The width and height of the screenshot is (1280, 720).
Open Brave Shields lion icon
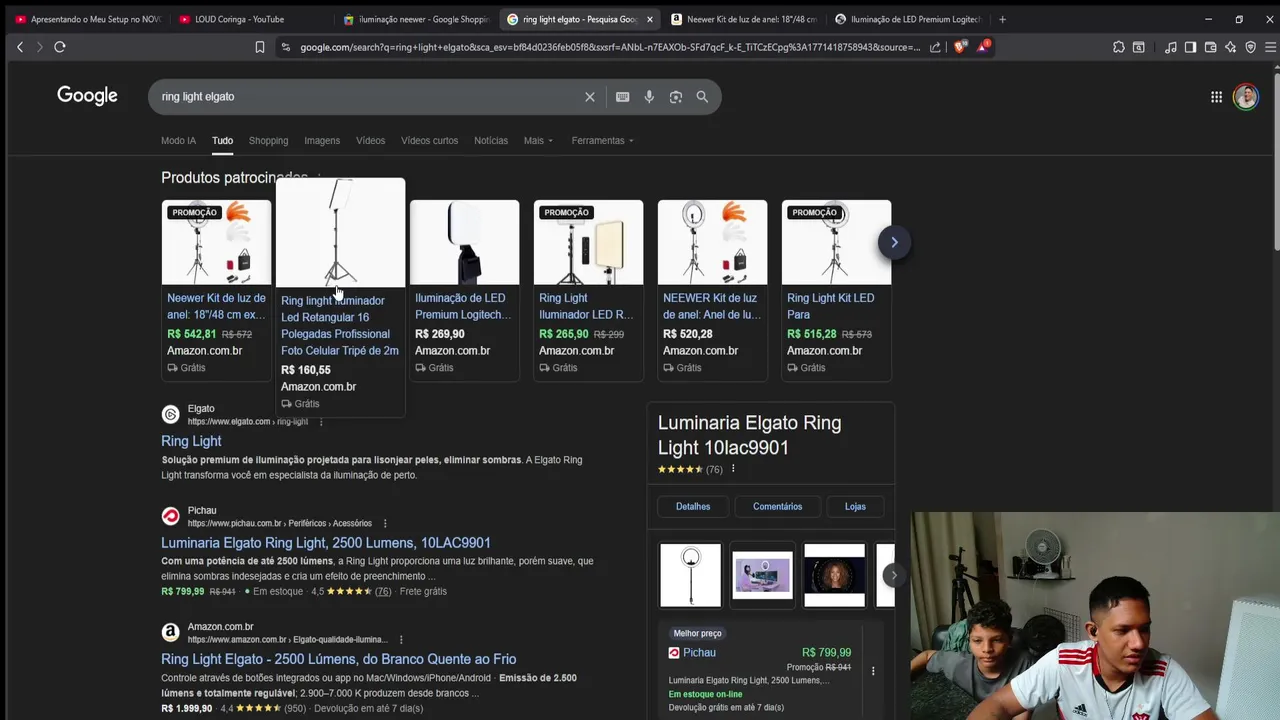pos(960,47)
